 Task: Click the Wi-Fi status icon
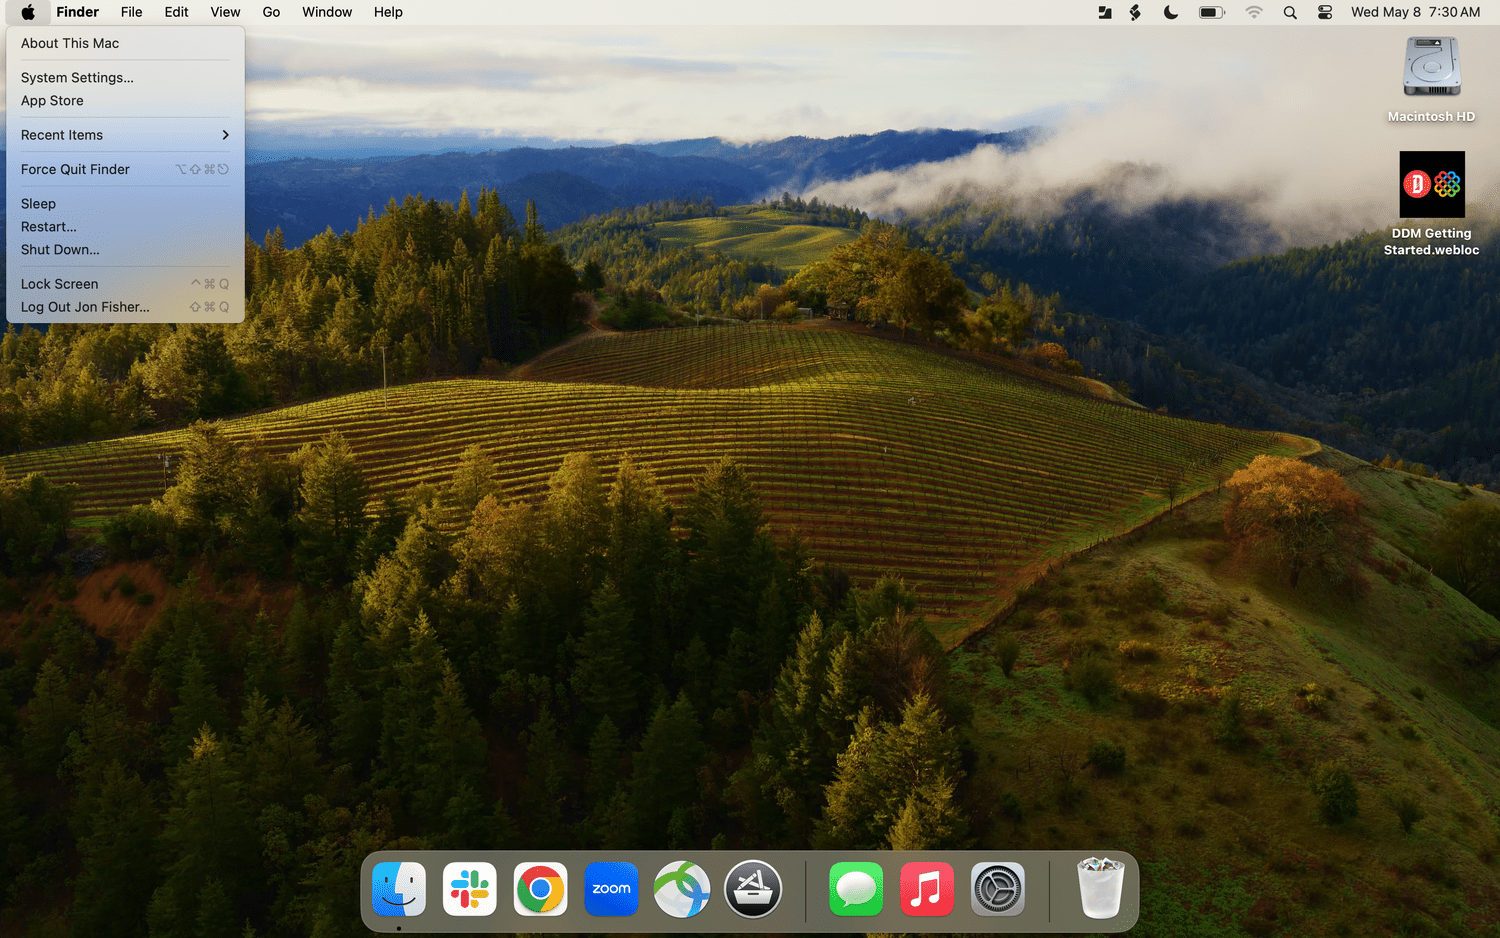[x=1254, y=13]
